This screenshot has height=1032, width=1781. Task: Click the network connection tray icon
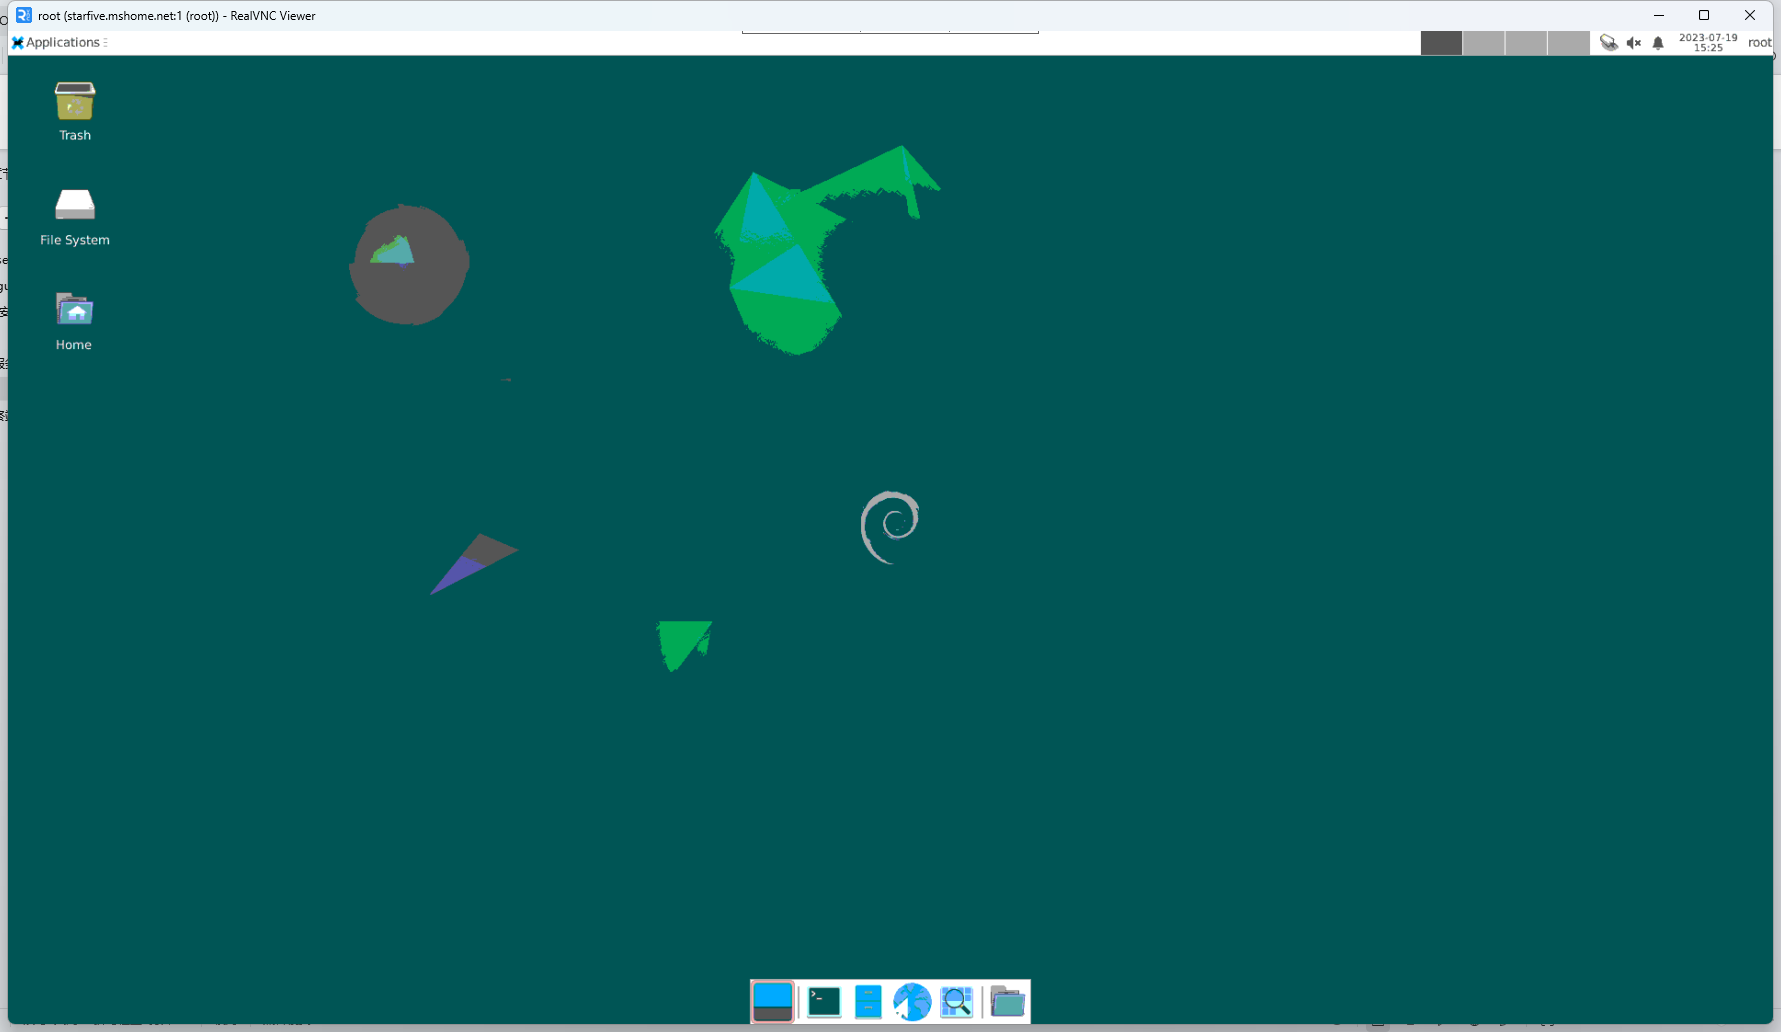click(x=1609, y=42)
